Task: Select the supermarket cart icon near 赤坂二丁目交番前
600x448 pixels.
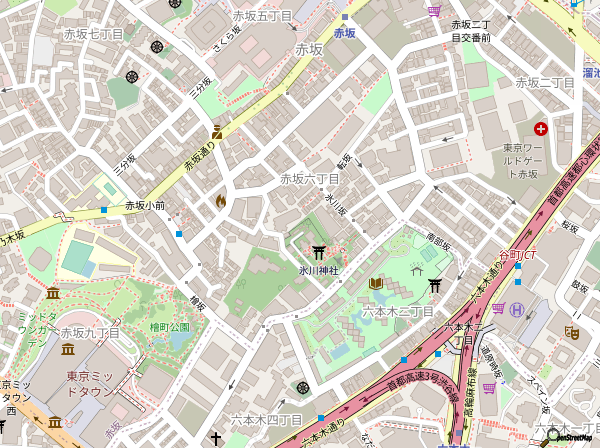Action: (x=434, y=11)
